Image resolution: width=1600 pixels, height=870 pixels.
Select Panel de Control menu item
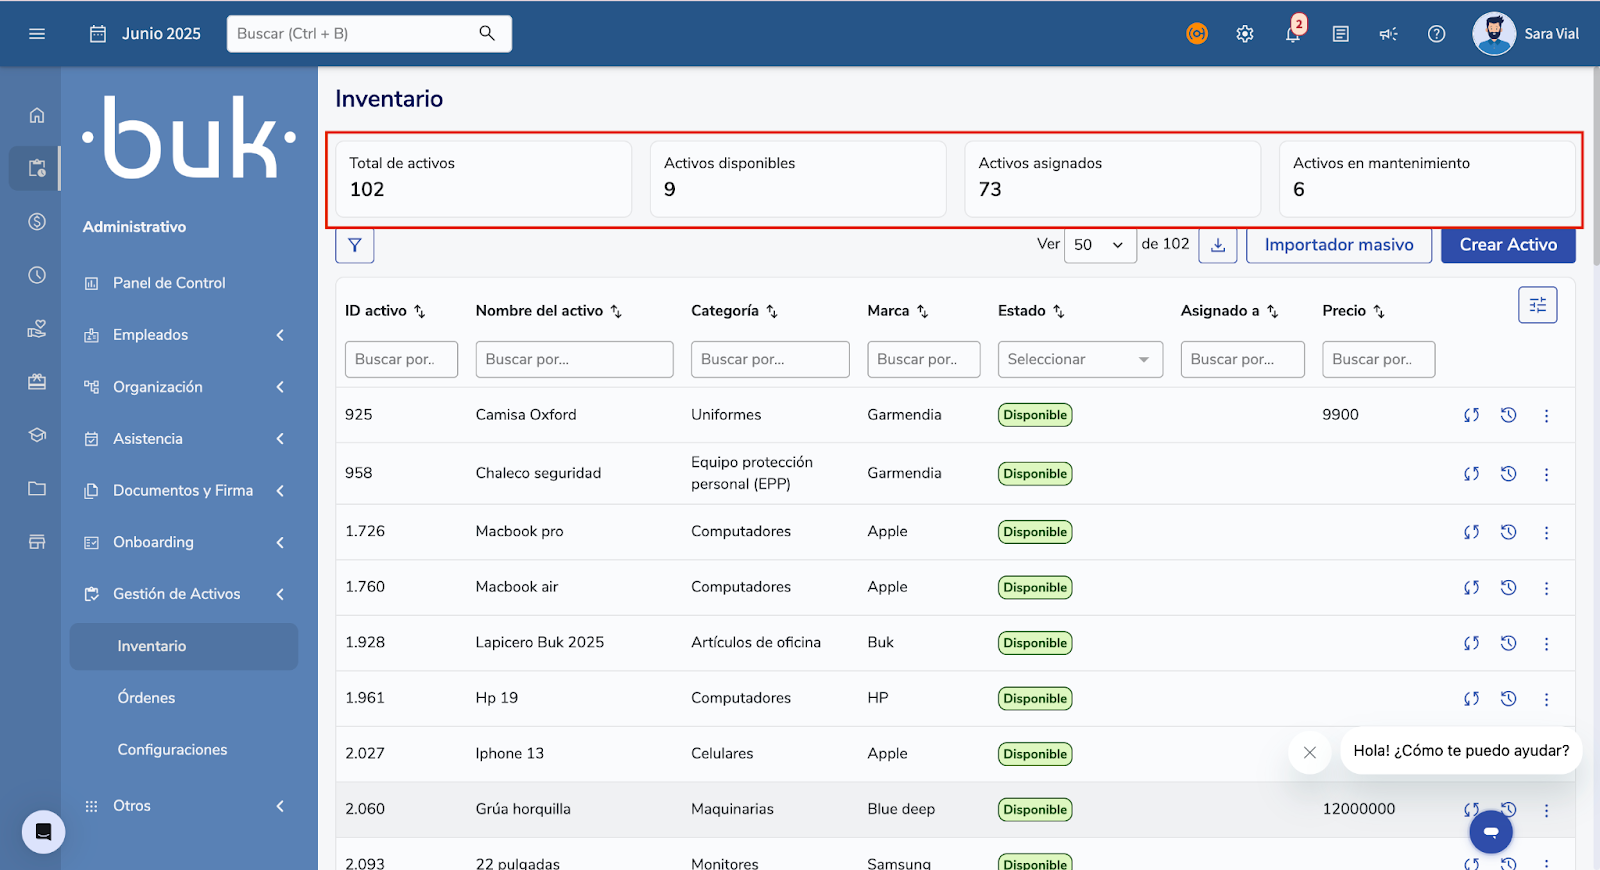(169, 283)
